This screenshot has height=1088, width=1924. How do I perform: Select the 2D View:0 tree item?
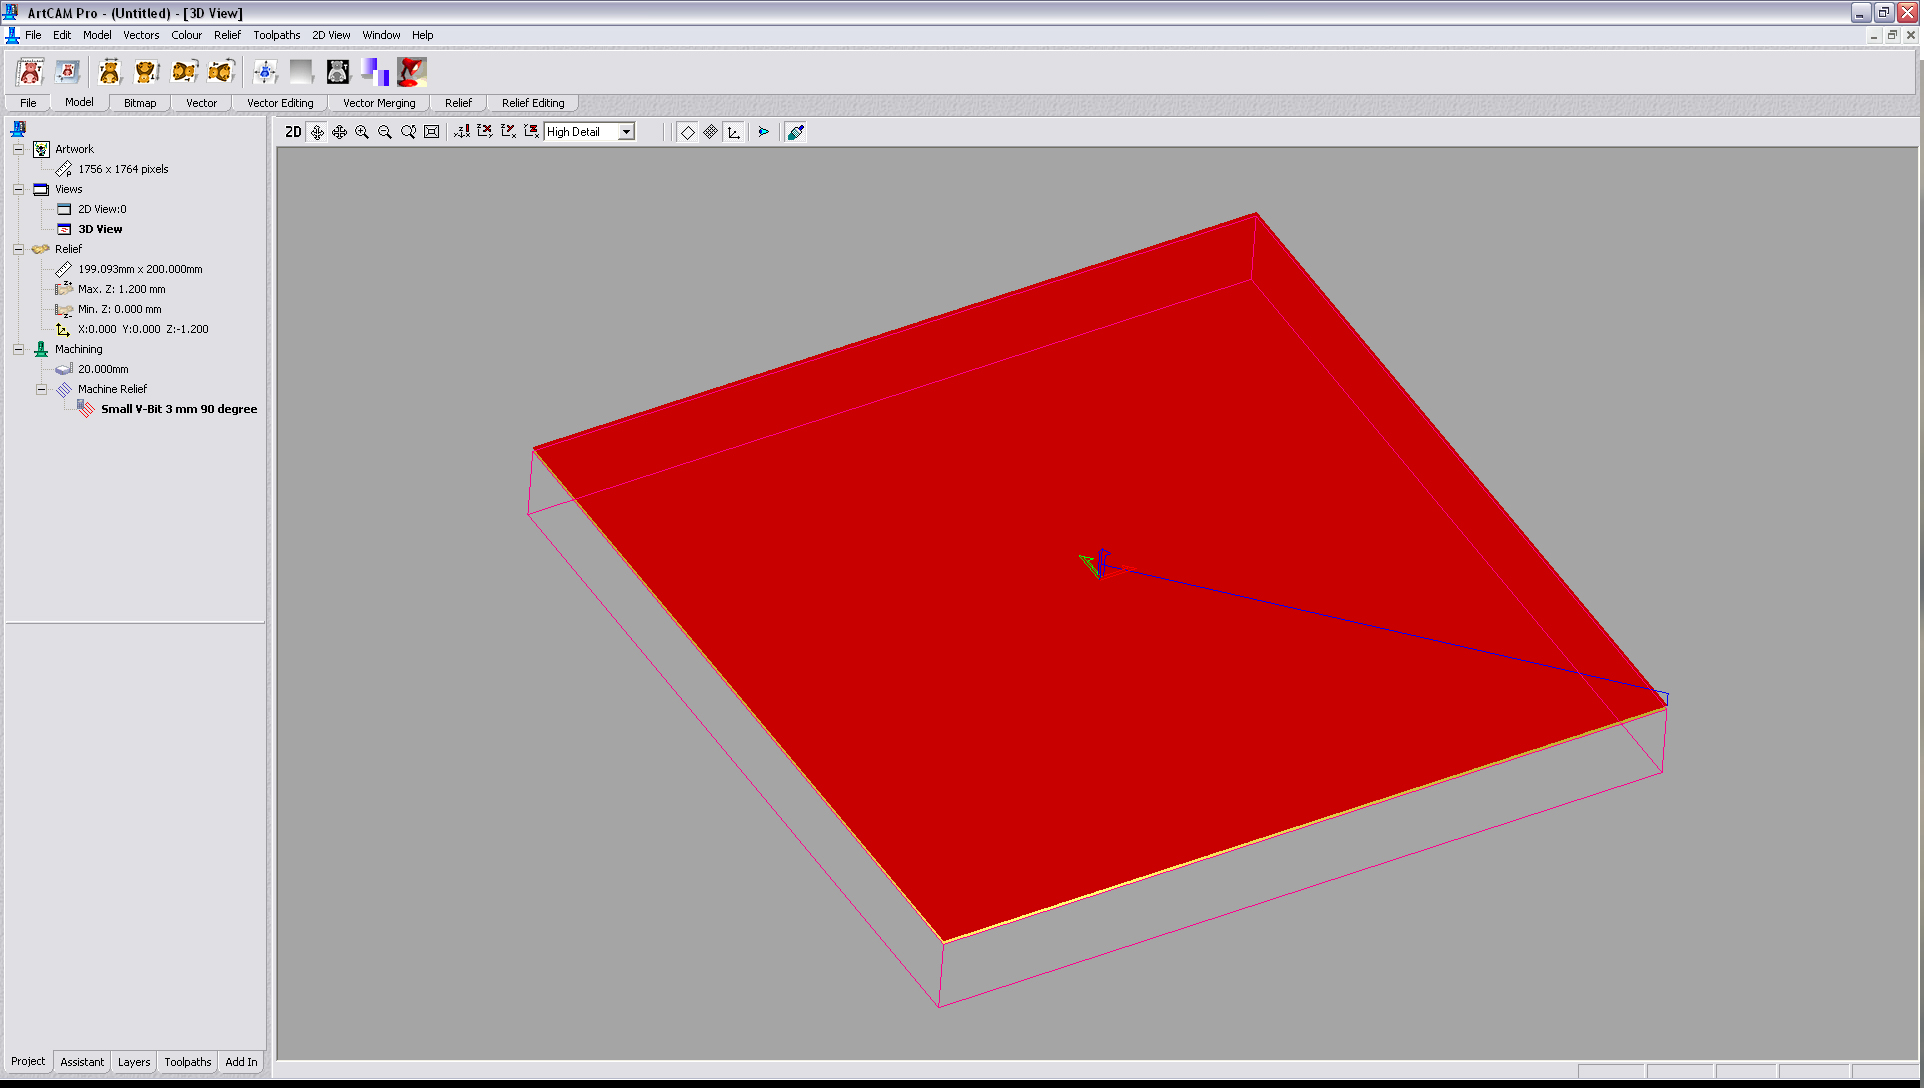(102, 209)
